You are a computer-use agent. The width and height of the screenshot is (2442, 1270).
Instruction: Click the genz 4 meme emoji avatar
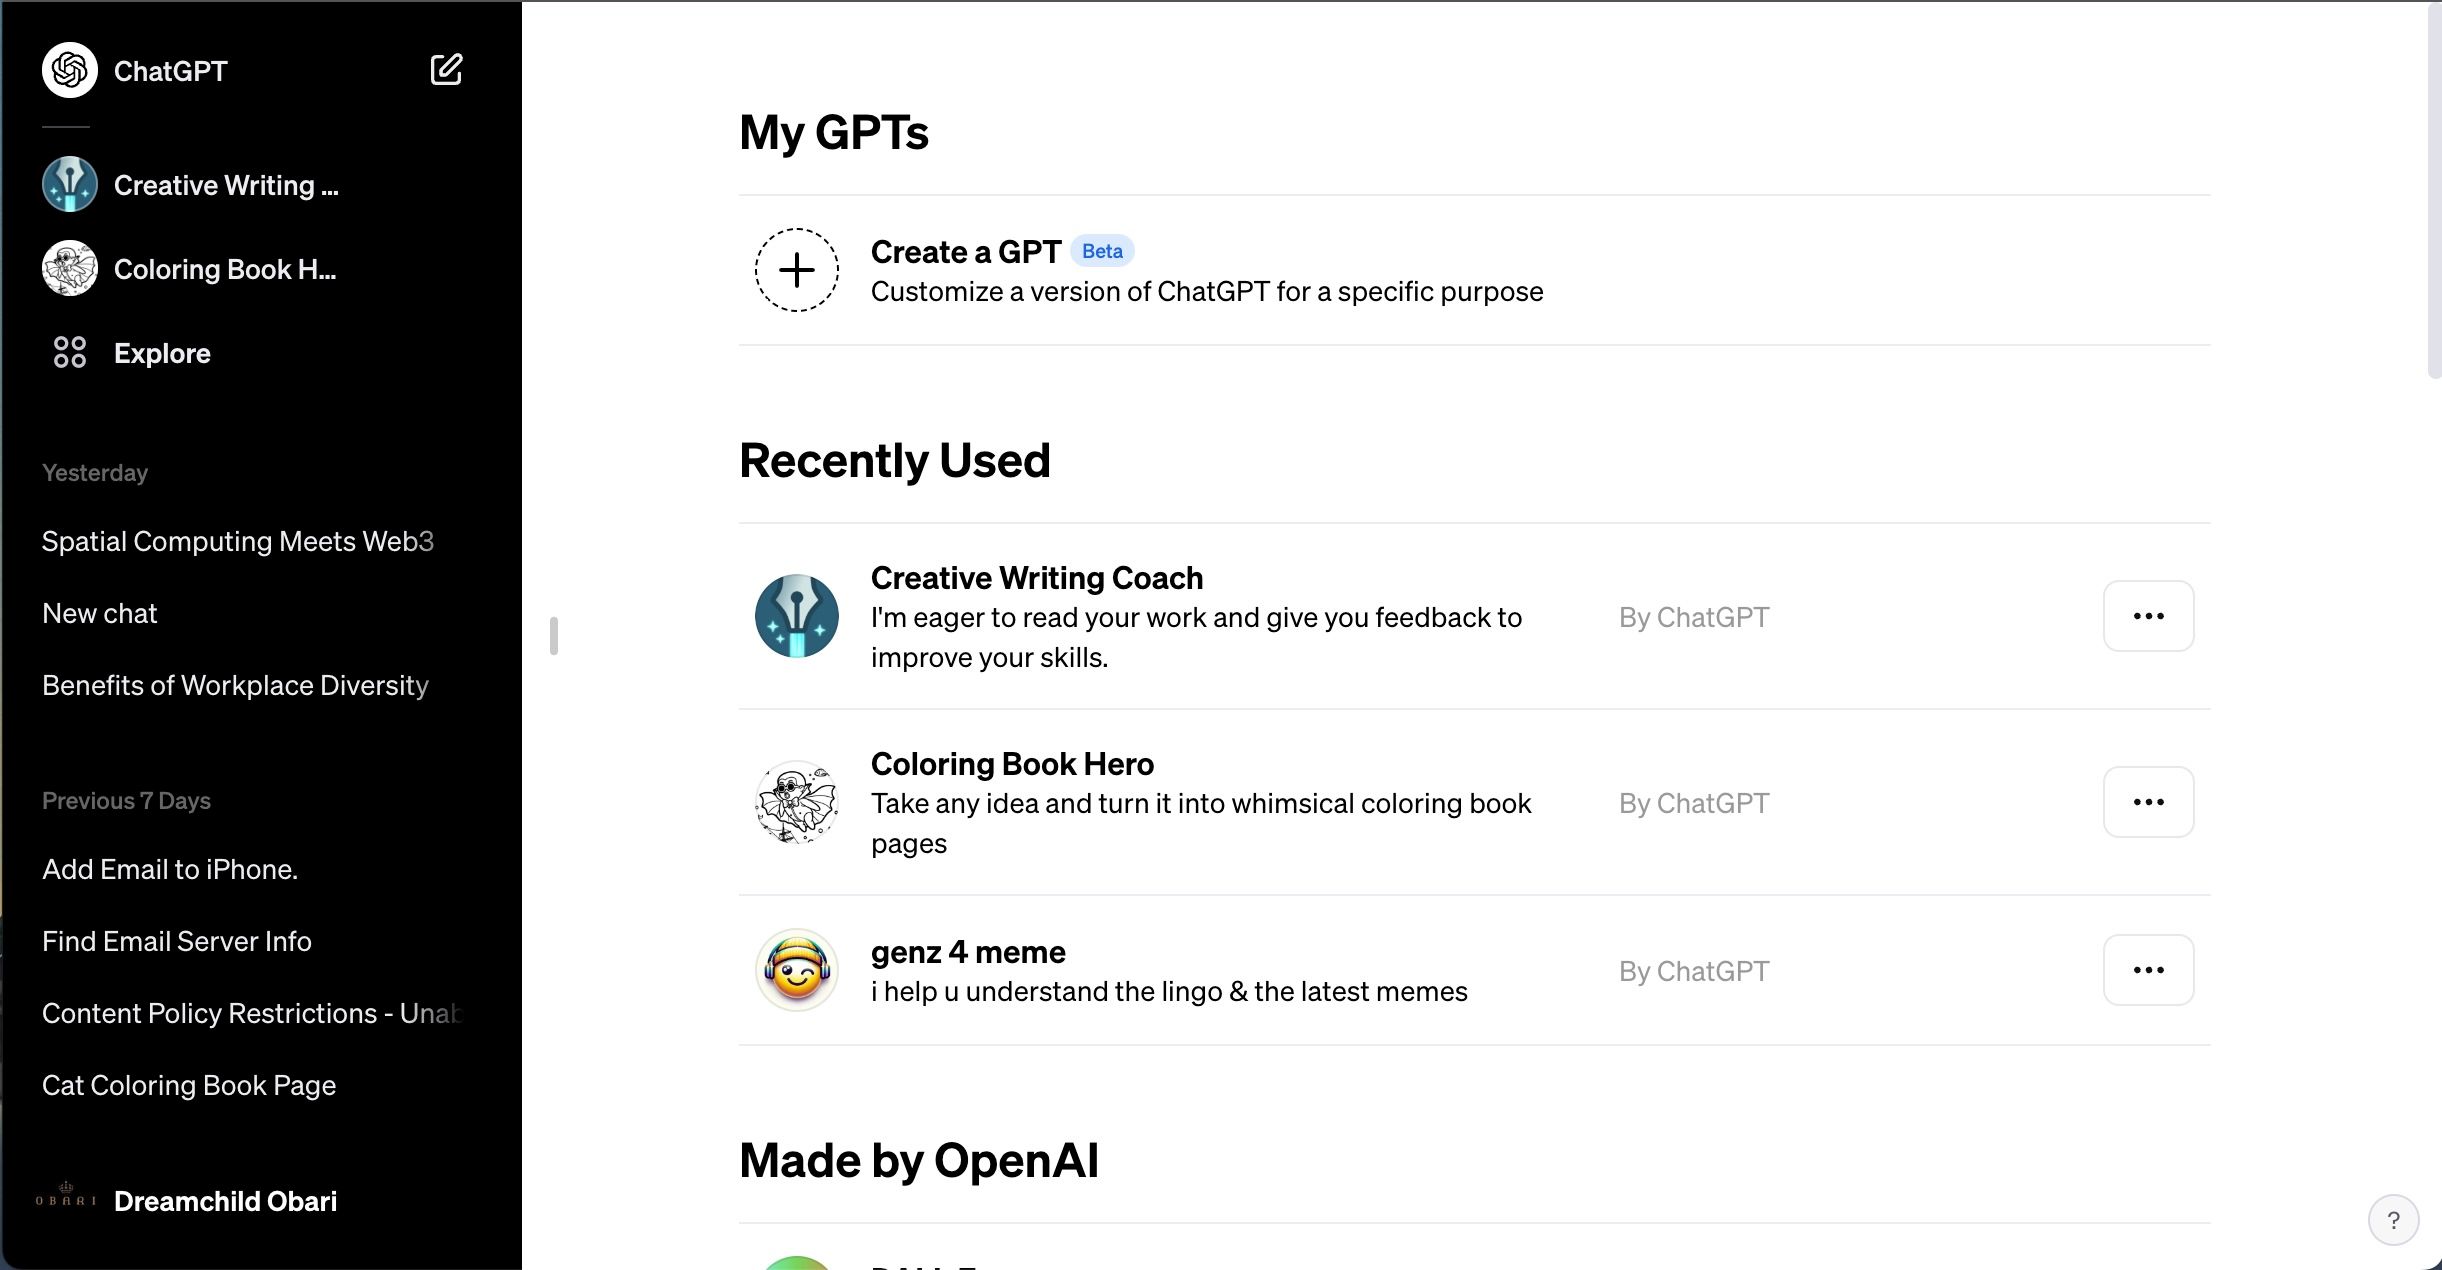(x=796, y=970)
